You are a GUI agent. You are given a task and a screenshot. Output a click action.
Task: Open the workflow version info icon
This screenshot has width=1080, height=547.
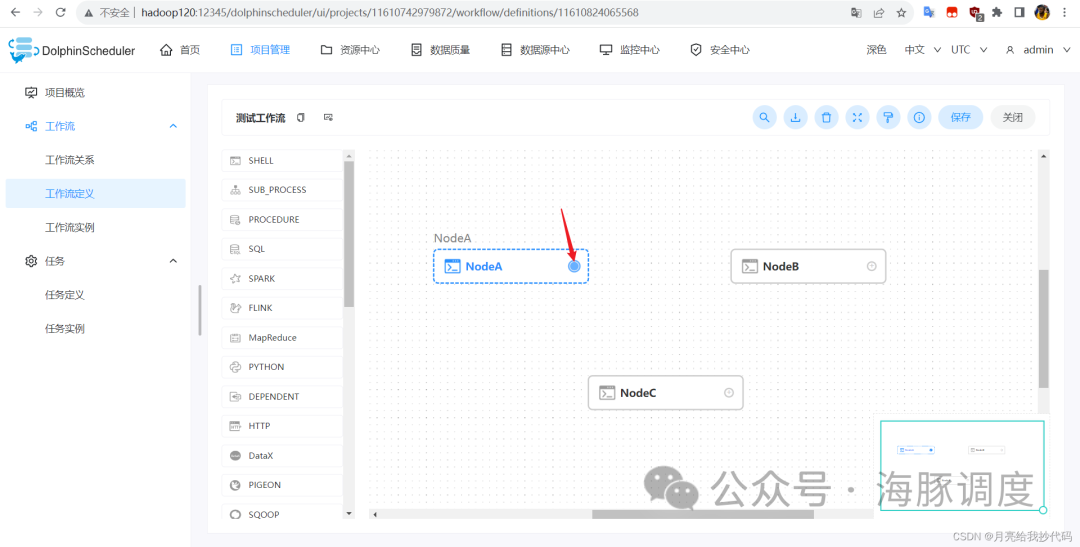pos(919,117)
